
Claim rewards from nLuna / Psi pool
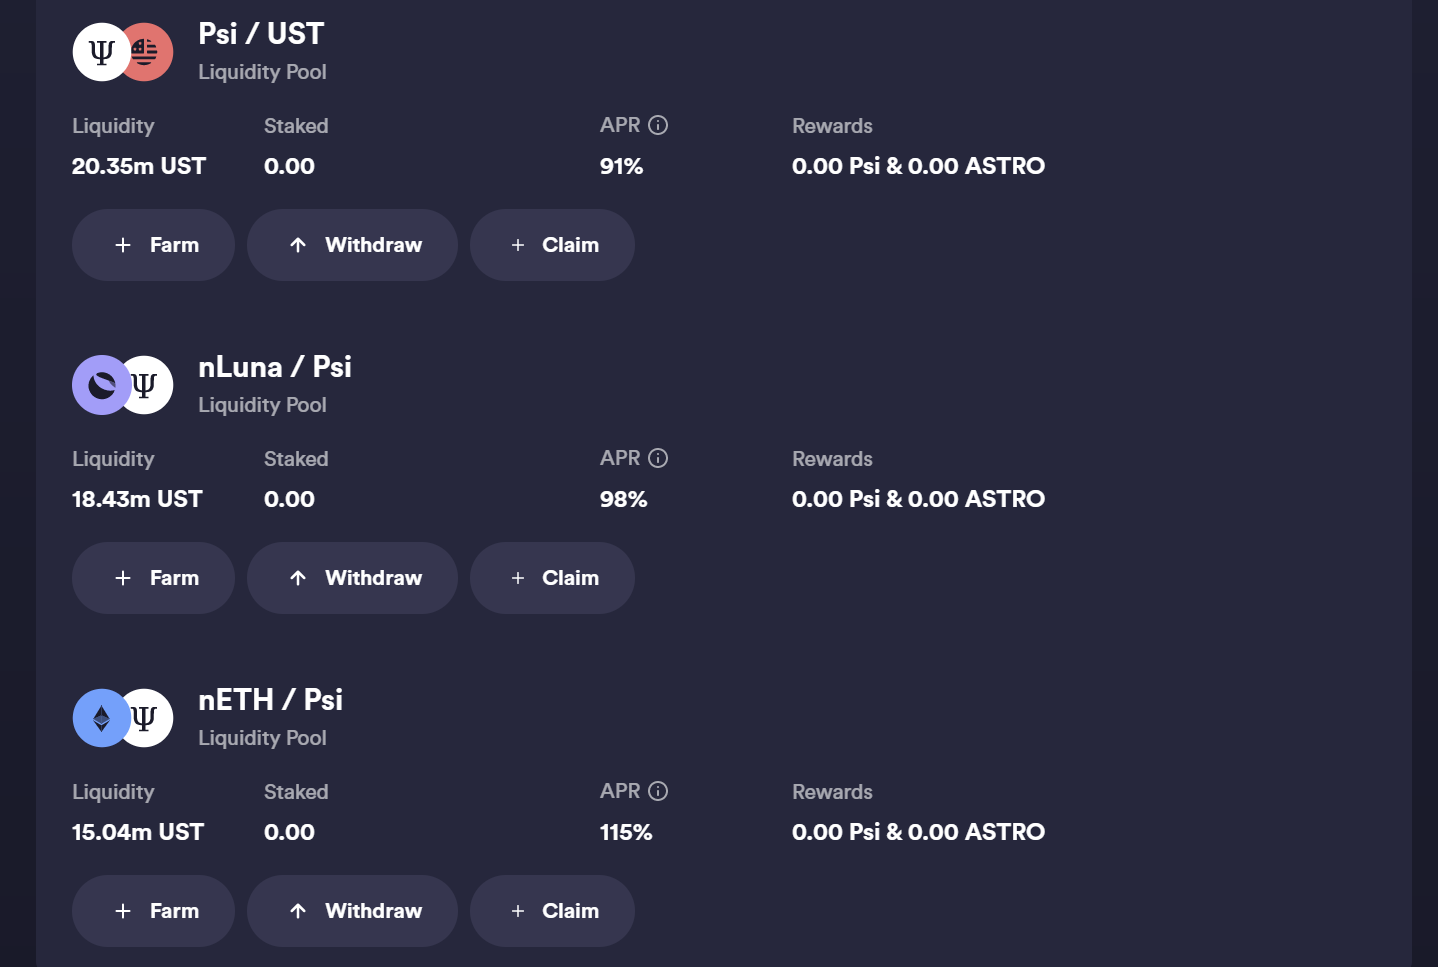(552, 578)
